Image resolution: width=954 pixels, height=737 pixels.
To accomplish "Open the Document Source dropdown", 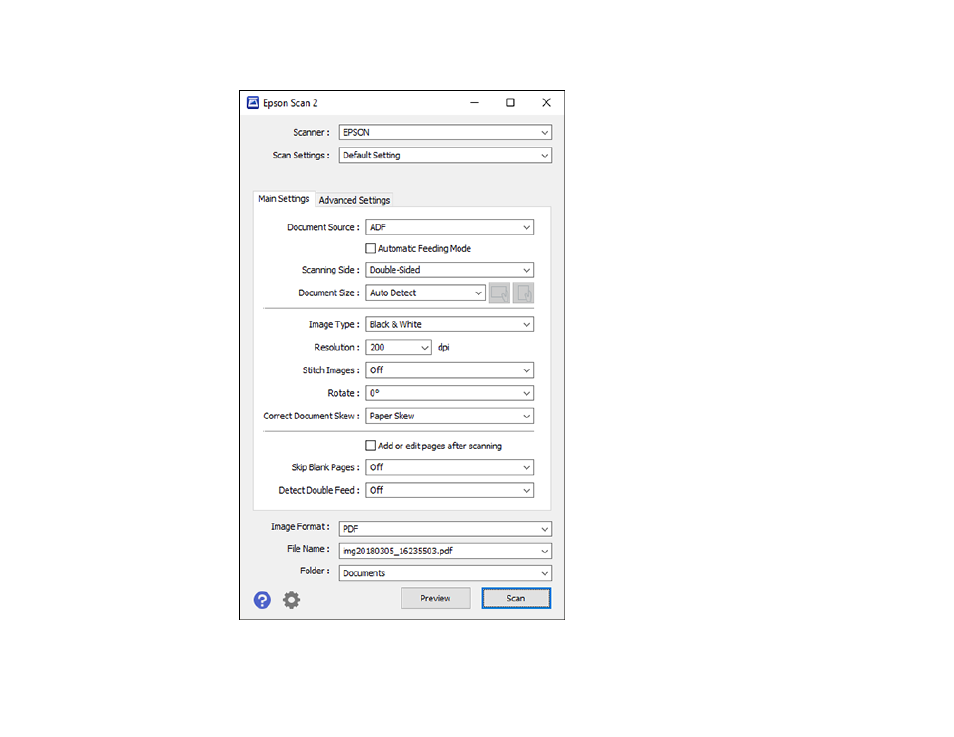I will [450, 227].
